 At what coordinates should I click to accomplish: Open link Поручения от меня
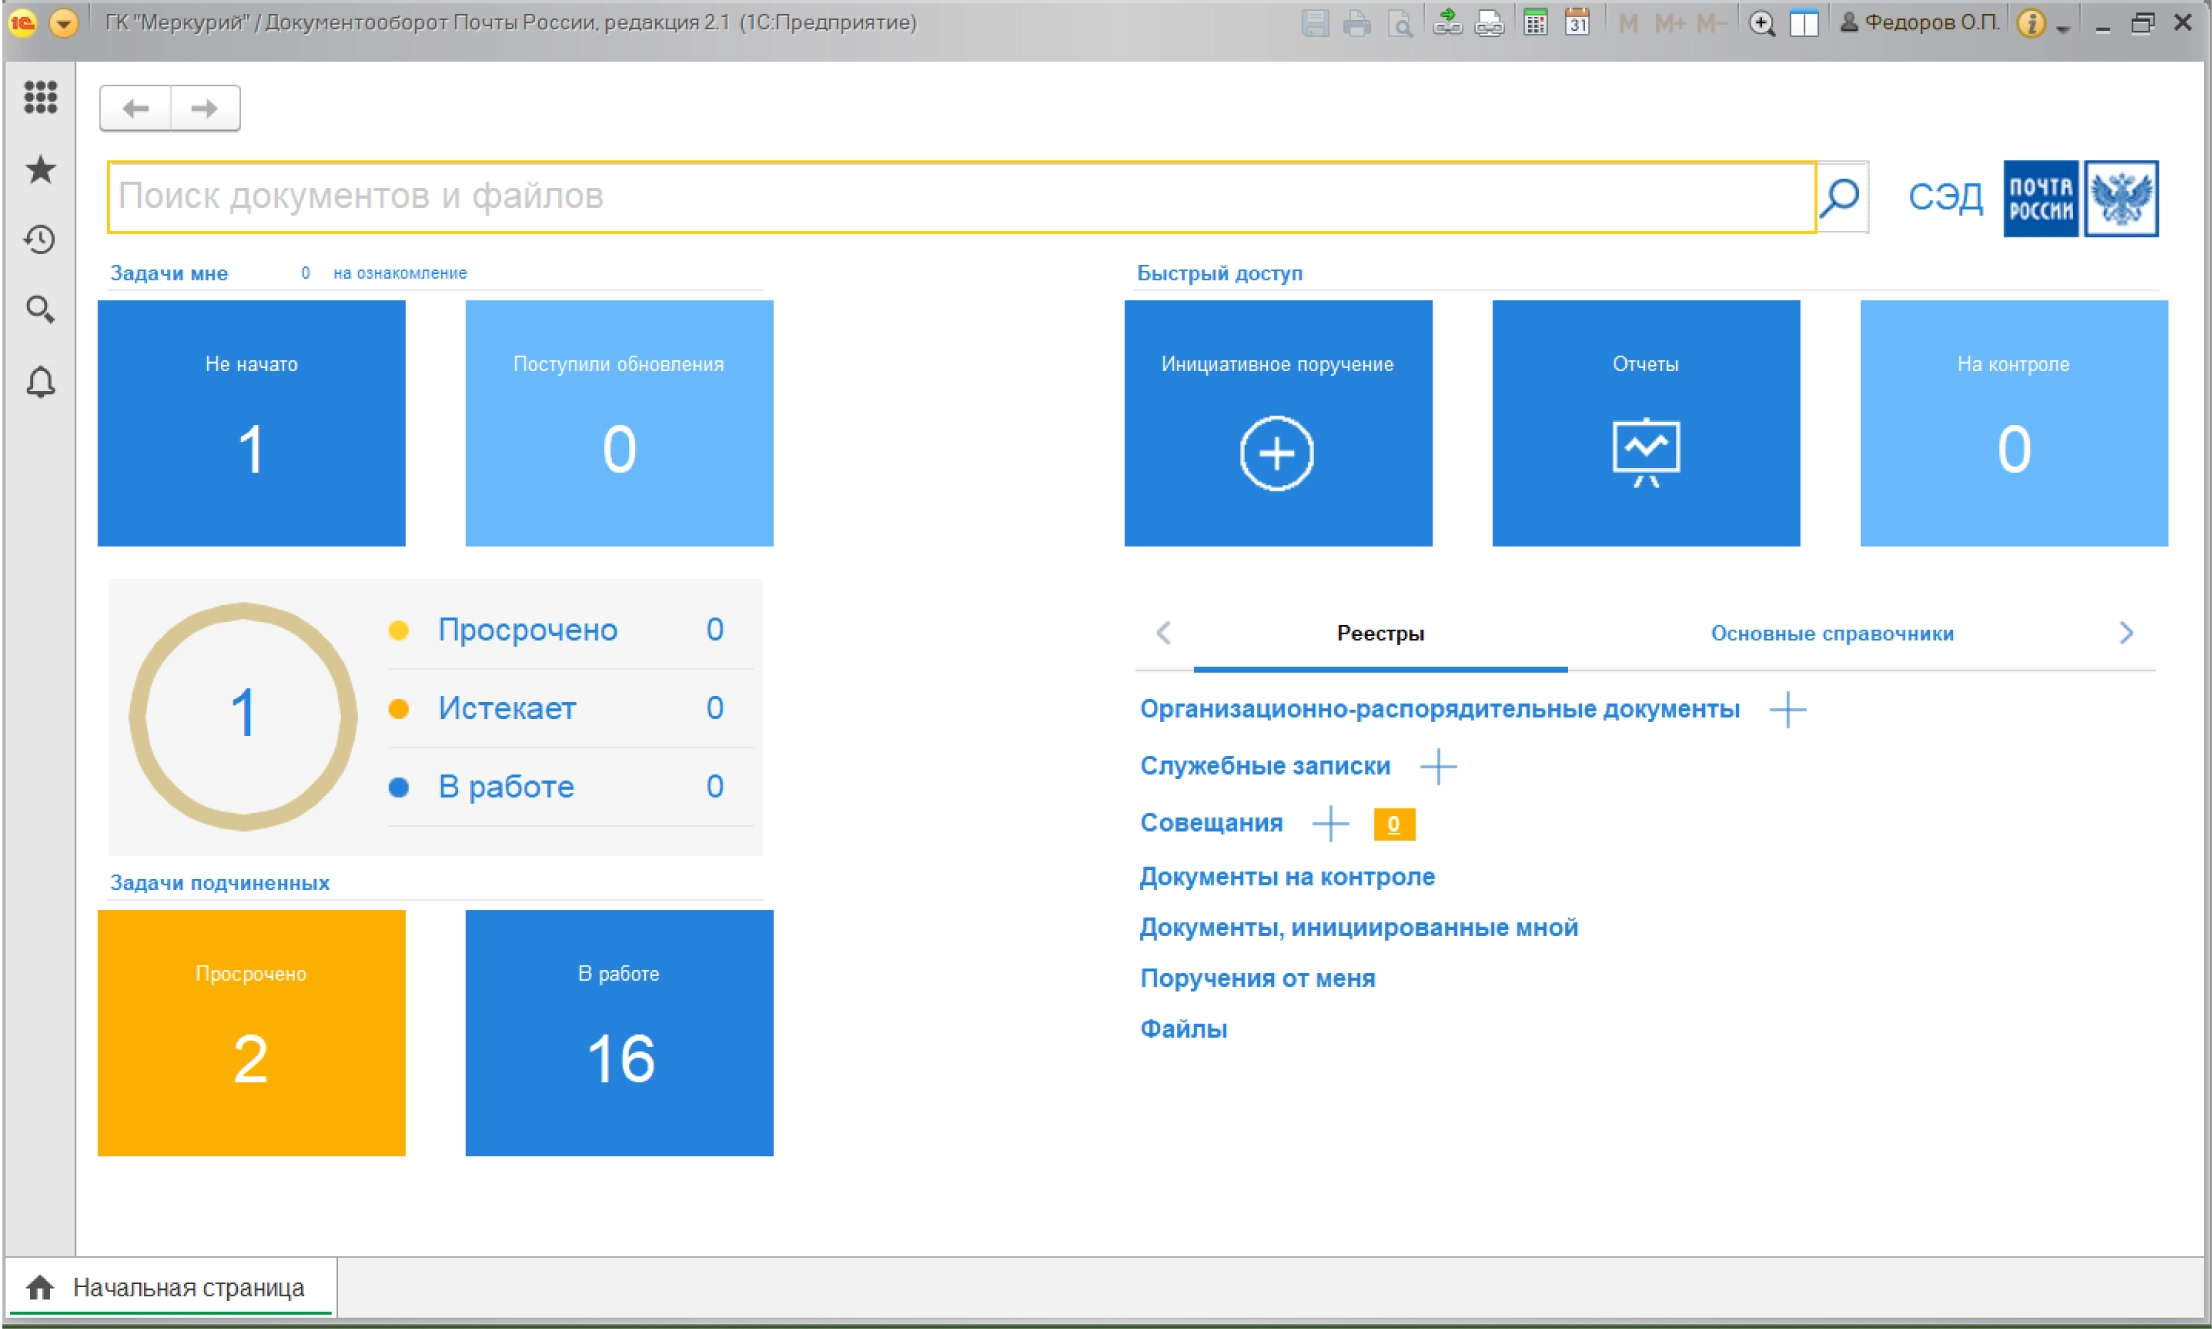point(1257,978)
